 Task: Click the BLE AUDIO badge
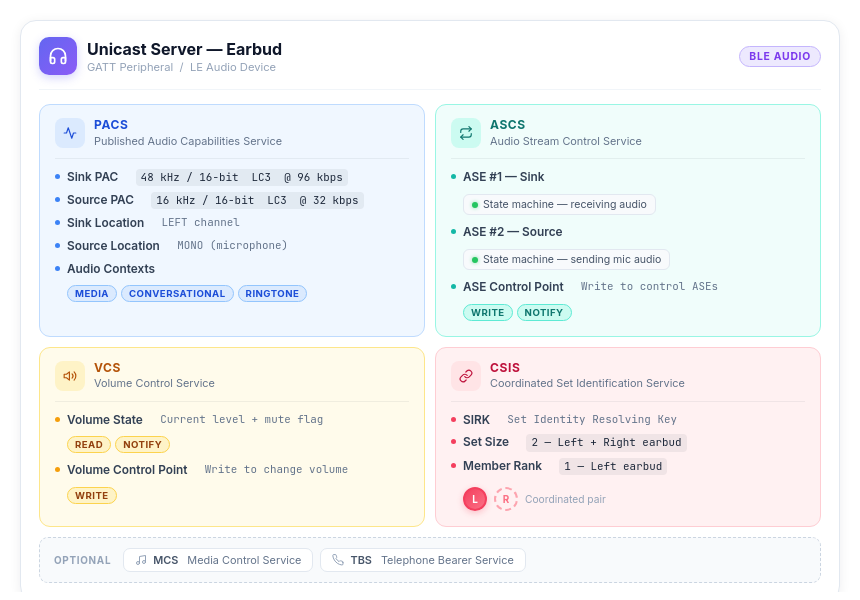779,56
